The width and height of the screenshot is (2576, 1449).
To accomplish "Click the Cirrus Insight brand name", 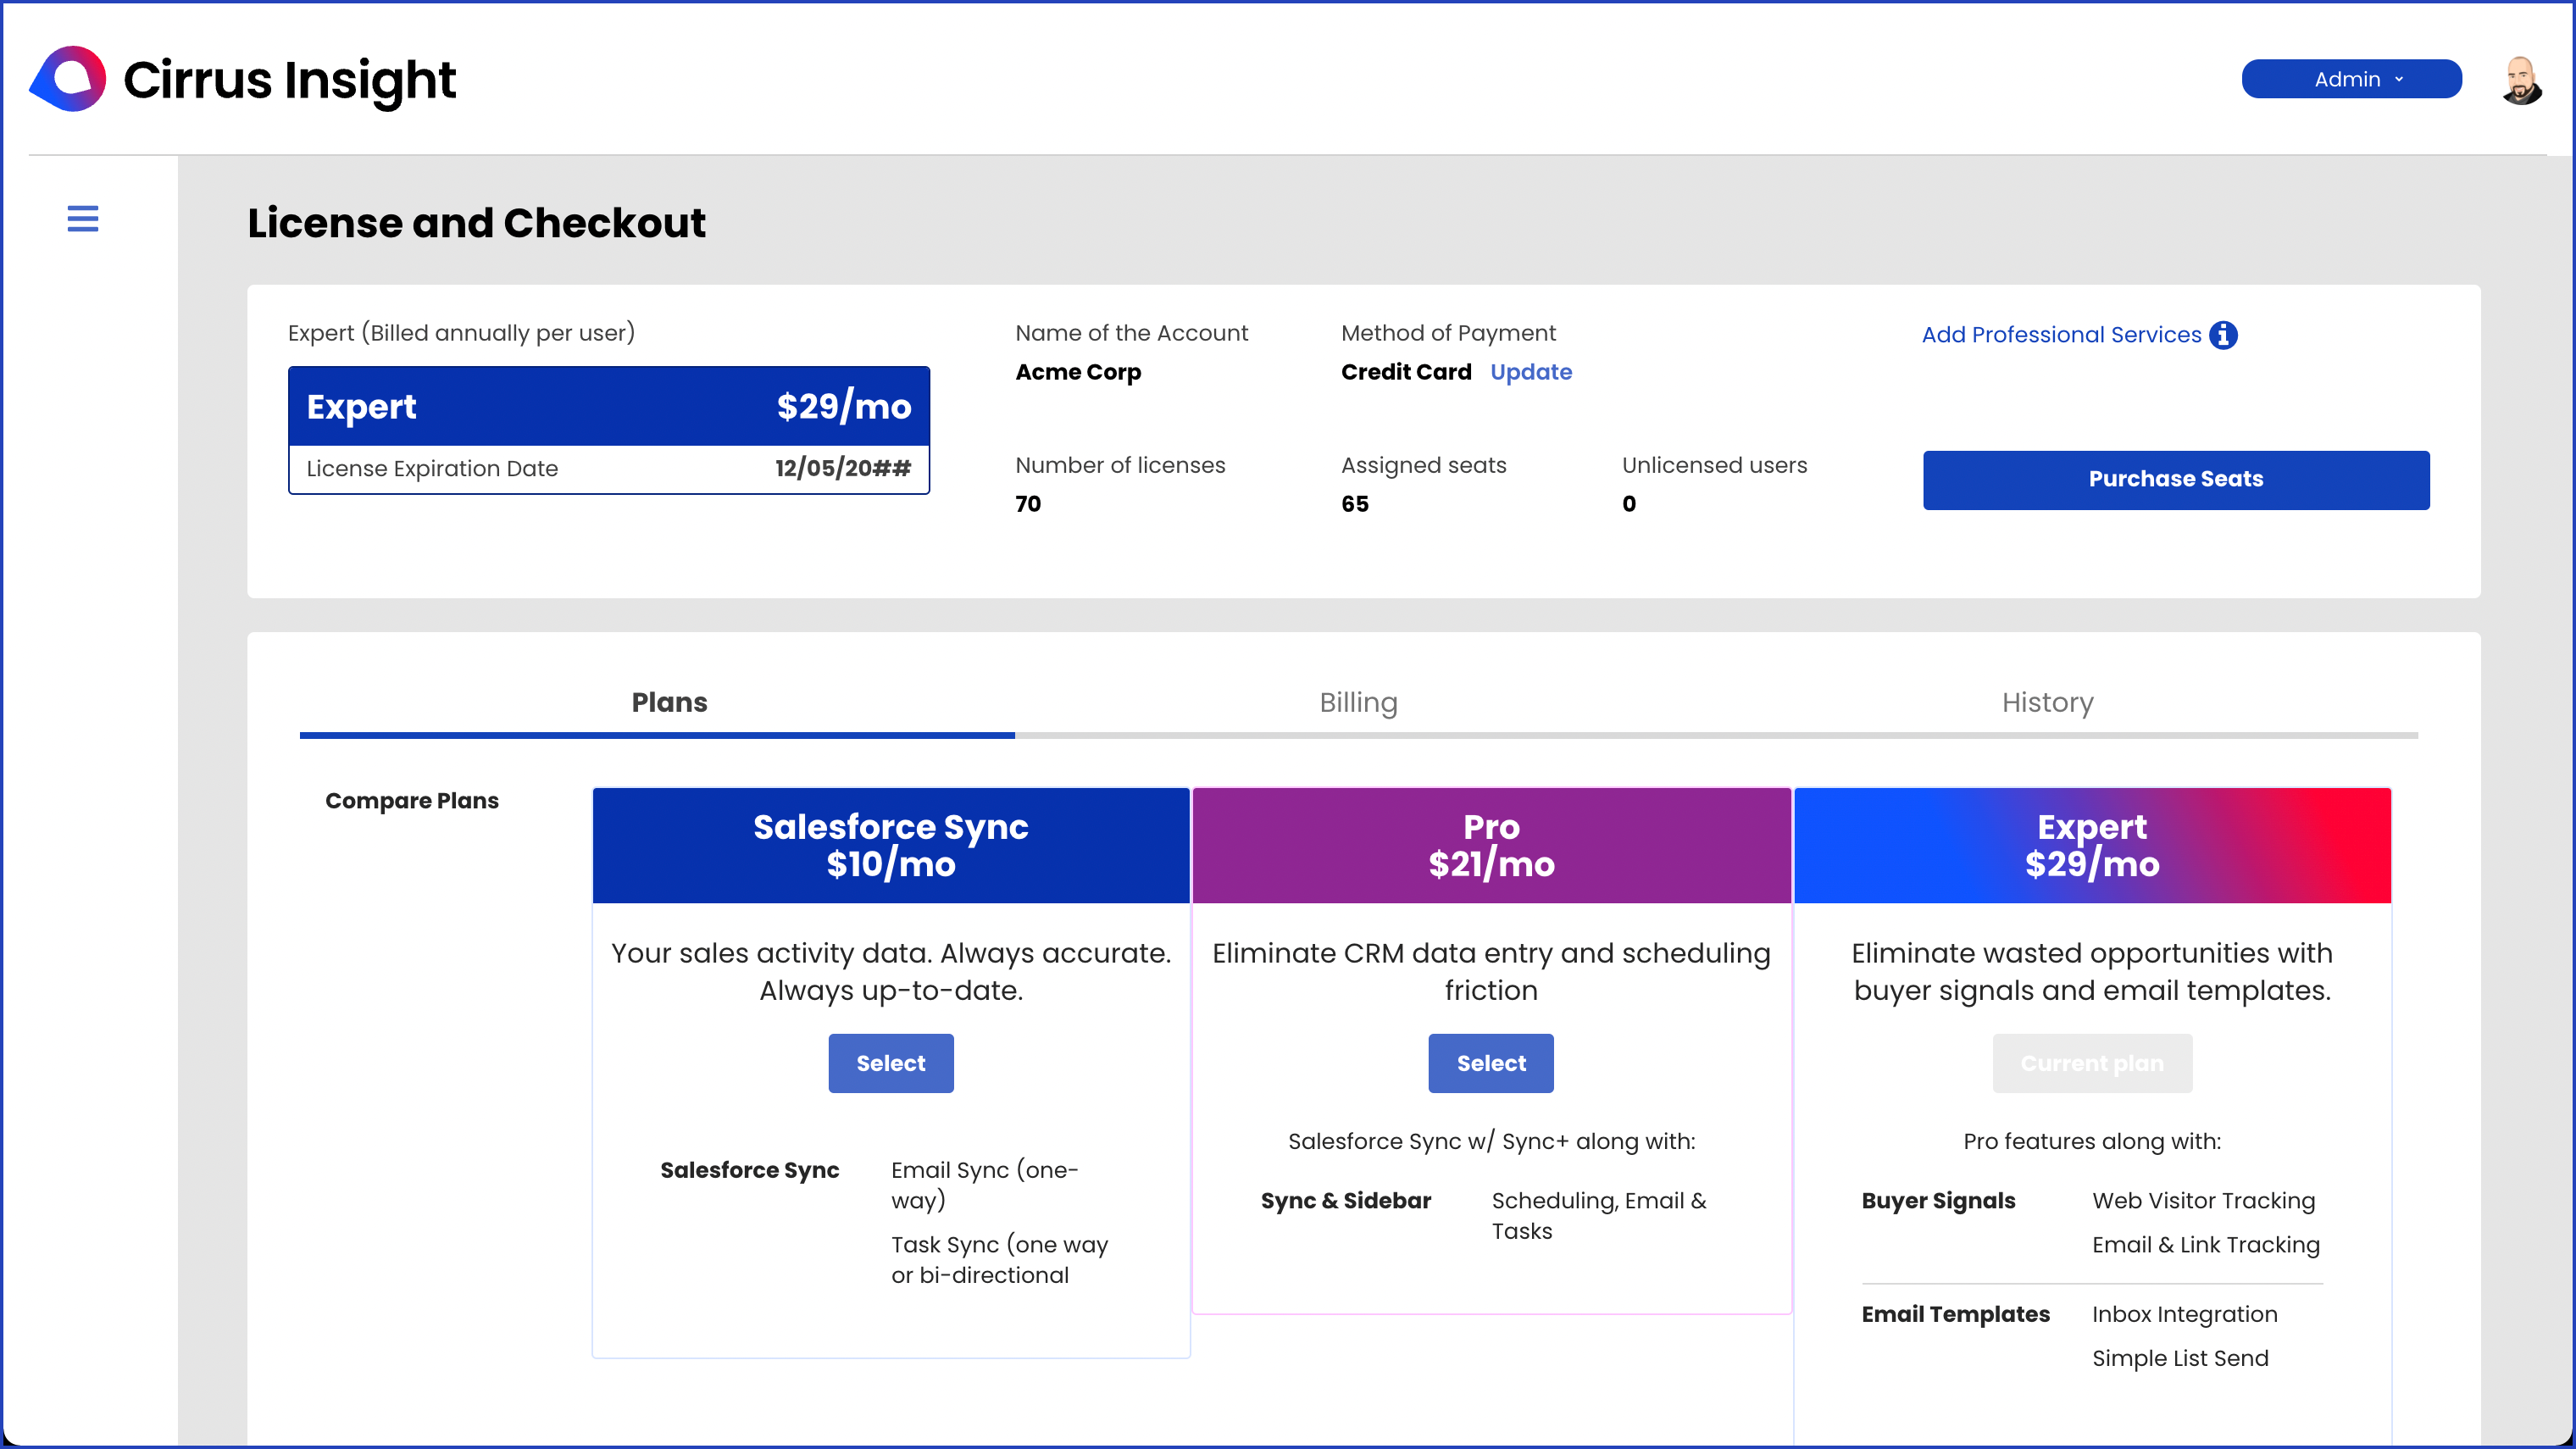I will click(x=289, y=80).
